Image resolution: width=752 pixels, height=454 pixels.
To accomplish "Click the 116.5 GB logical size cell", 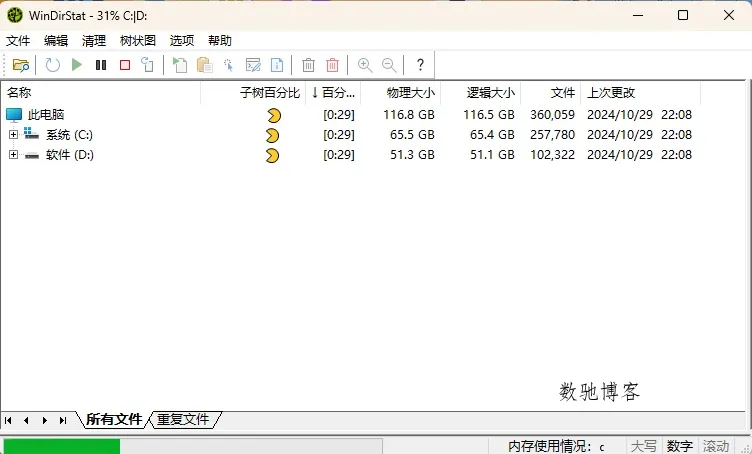I will (489, 115).
